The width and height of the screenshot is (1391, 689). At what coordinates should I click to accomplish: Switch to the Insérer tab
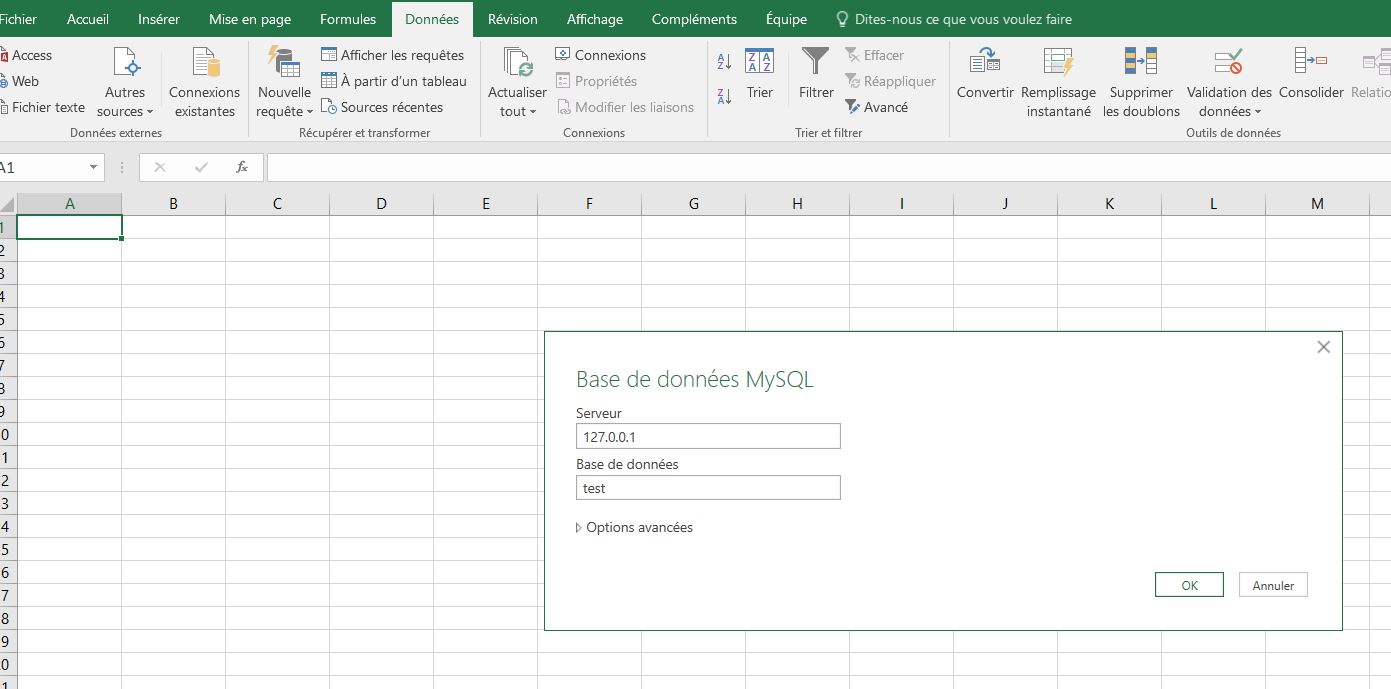pos(159,19)
